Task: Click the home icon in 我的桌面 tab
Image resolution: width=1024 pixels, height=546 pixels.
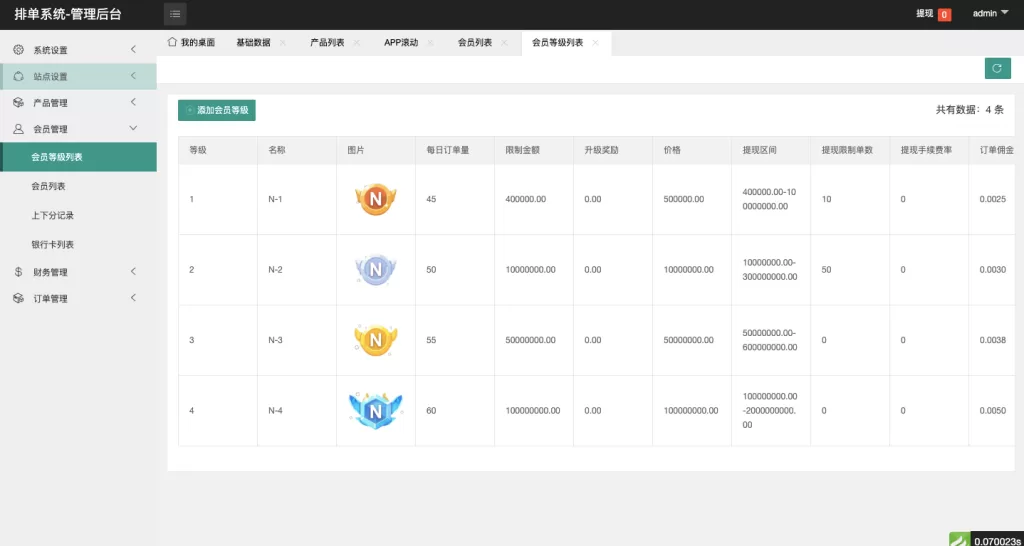Action: 173,43
